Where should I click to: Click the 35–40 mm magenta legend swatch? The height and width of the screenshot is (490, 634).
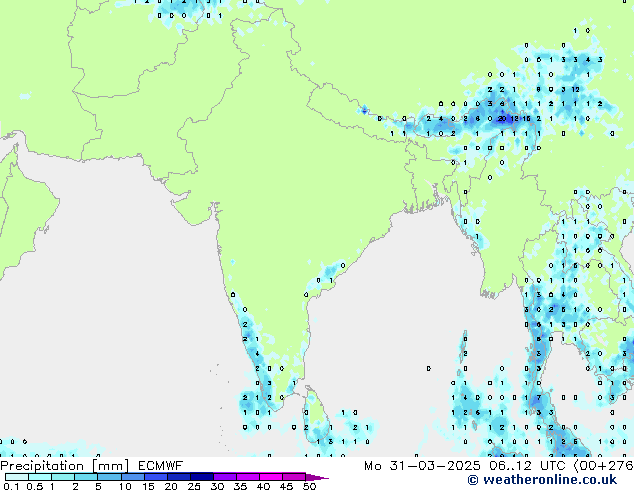(x=247, y=477)
